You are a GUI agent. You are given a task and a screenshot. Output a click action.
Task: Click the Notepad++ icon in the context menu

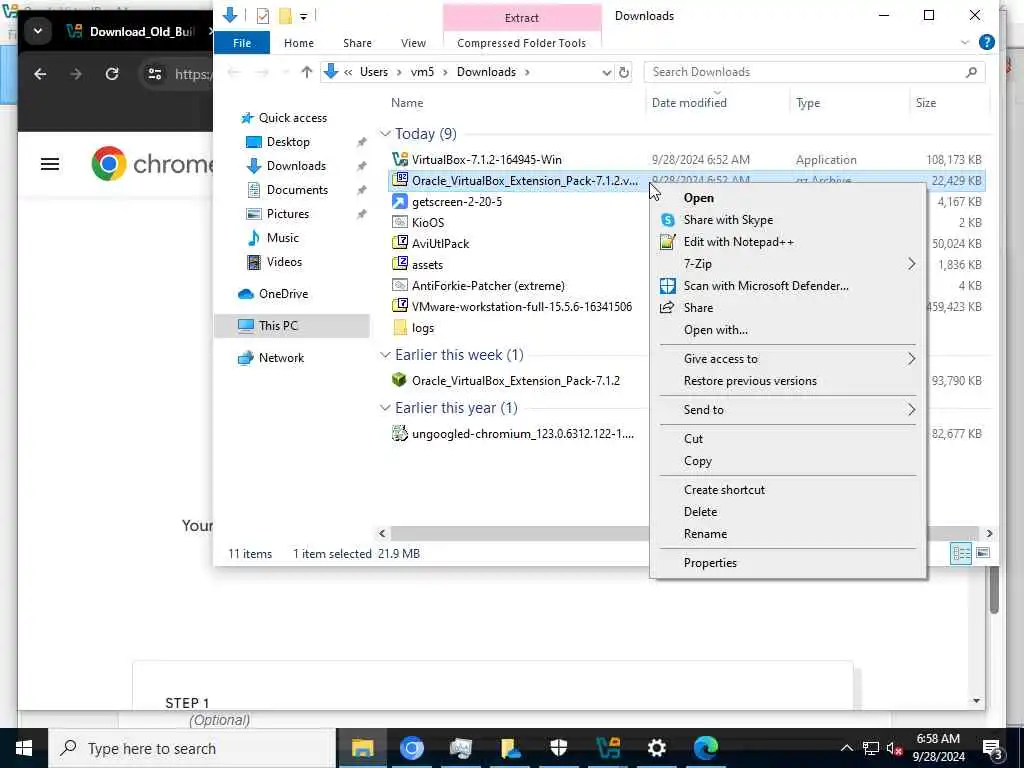point(667,242)
